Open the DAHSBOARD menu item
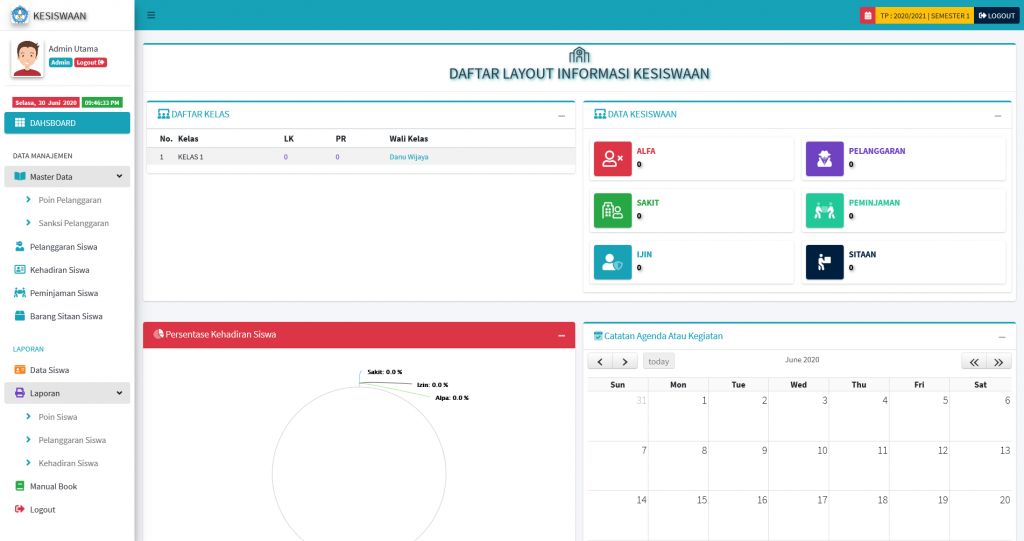 pyautogui.click(x=67, y=123)
